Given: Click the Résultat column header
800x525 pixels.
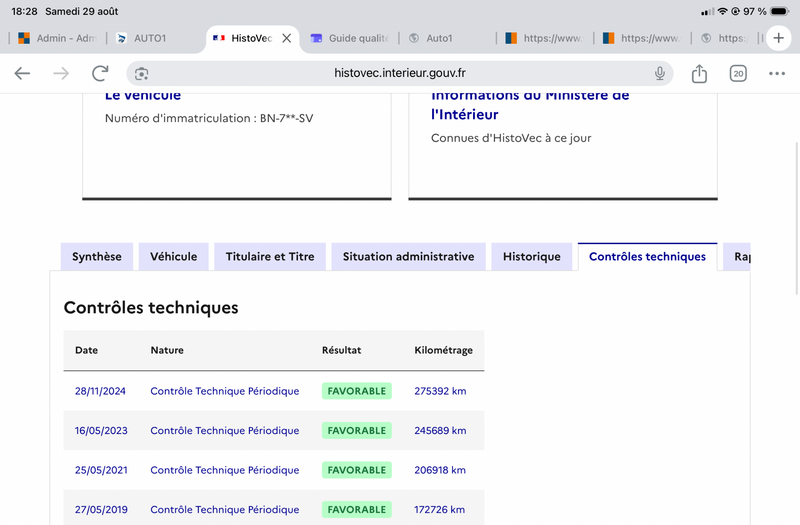Looking at the screenshot, I should [x=341, y=350].
